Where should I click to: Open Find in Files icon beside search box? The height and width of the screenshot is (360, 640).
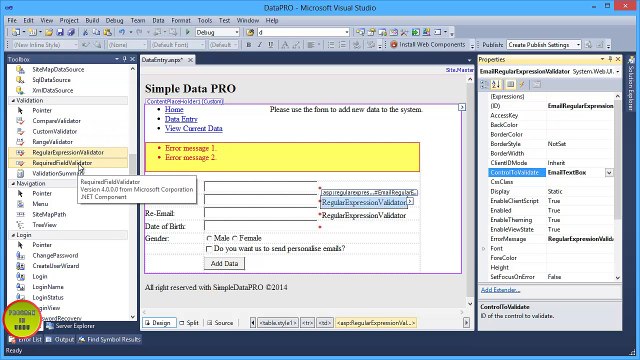[250, 32]
